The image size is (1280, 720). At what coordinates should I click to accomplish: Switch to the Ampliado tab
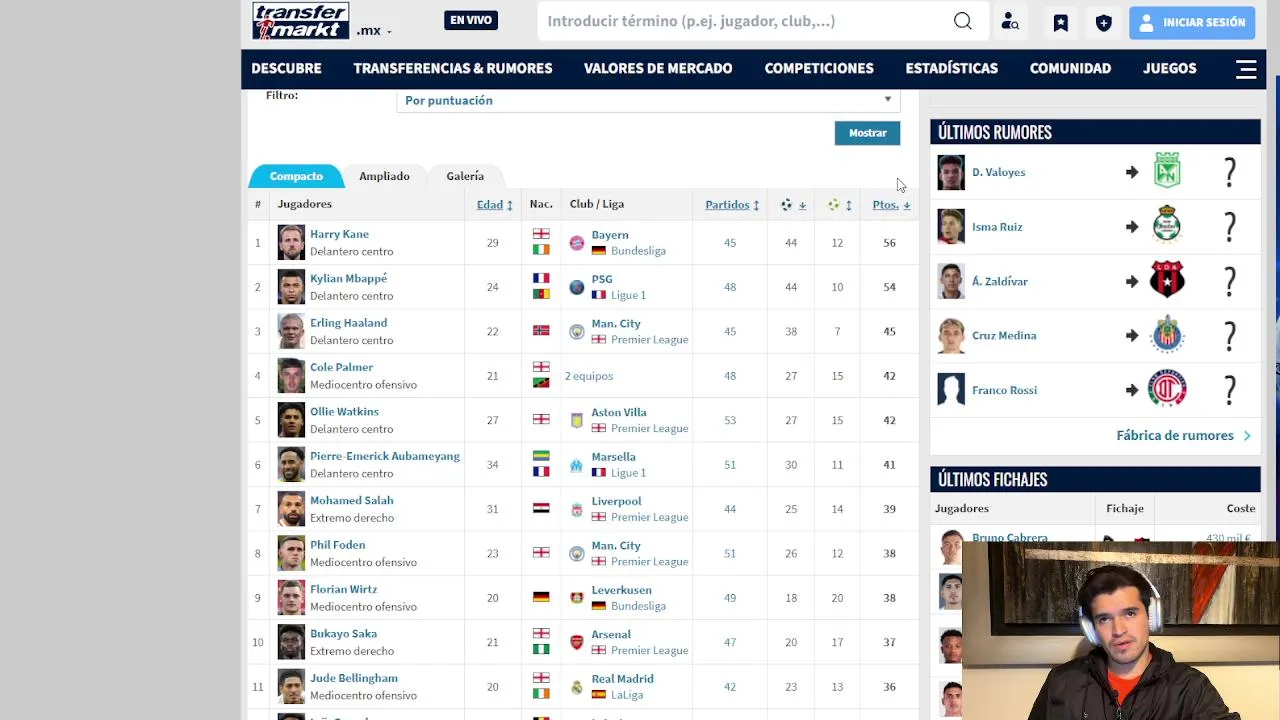click(384, 176)
